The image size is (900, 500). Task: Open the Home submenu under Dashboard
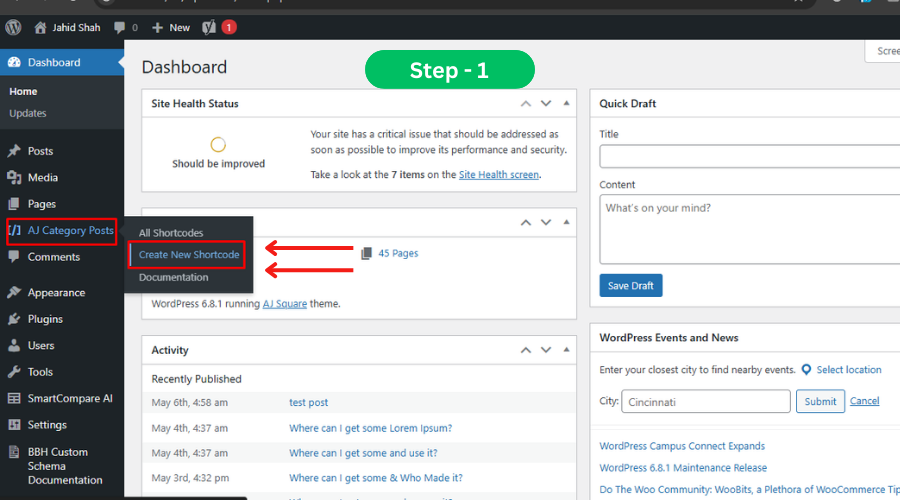click(23, 91)
